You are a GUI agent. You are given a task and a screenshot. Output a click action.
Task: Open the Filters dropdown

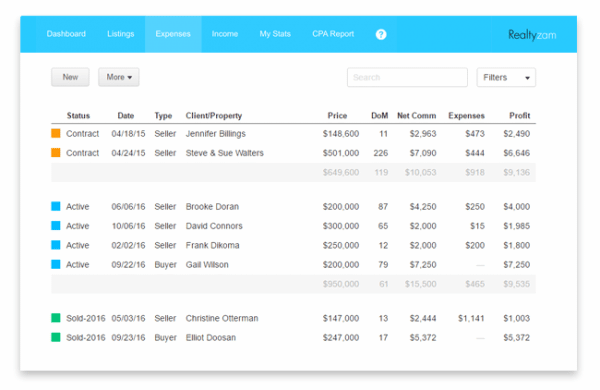pos(506,77)
